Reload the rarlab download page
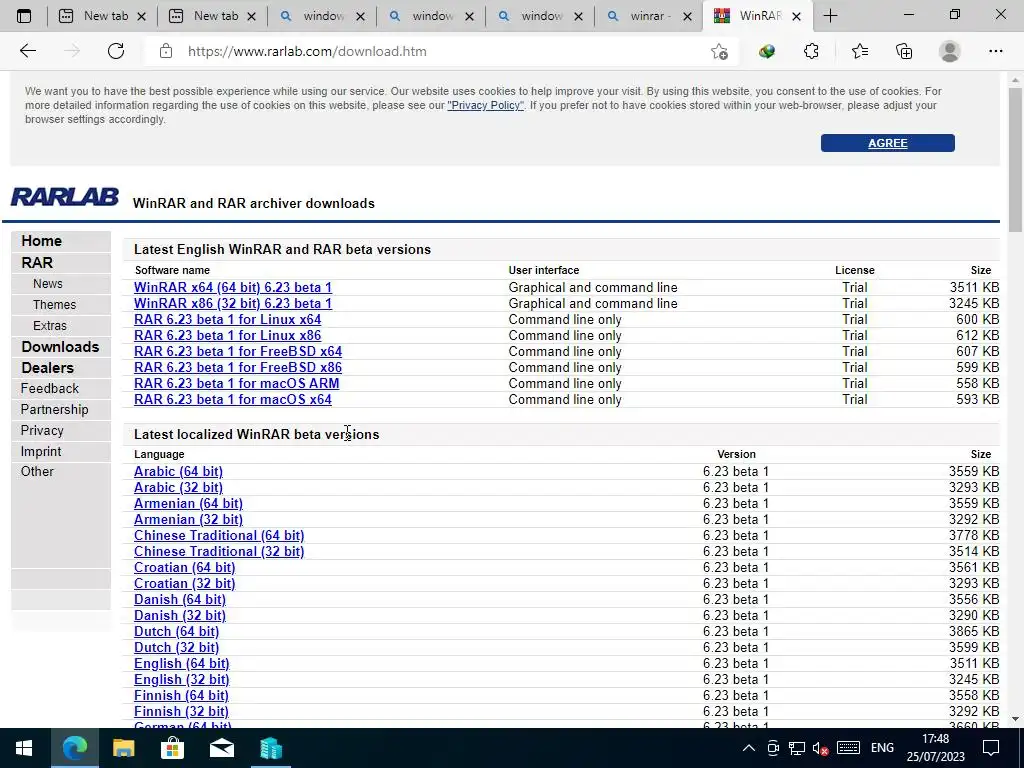This screenshot has height=768, width=1024. click(x=116, y=51)
